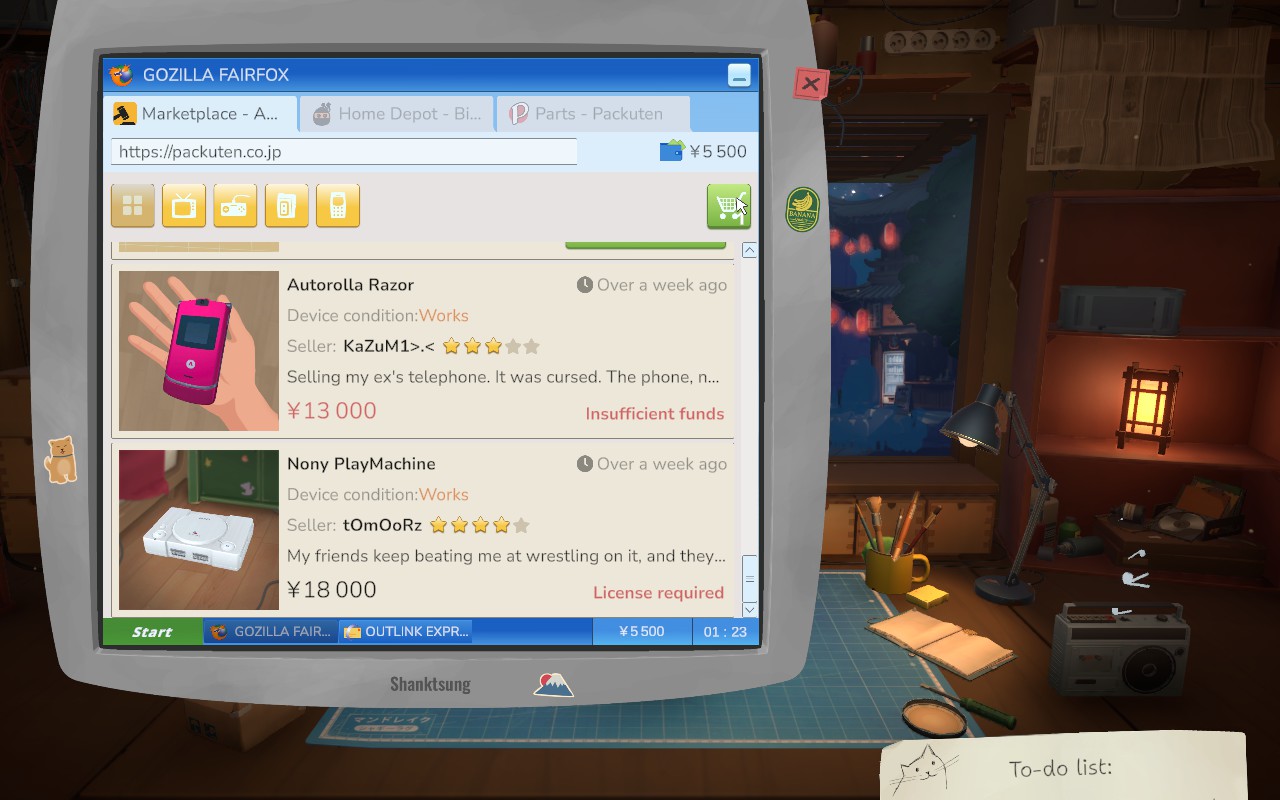This screenshot has width=1280, height=800.
Task: Read the Autorolla Razor description text
Action: (503, 377)
